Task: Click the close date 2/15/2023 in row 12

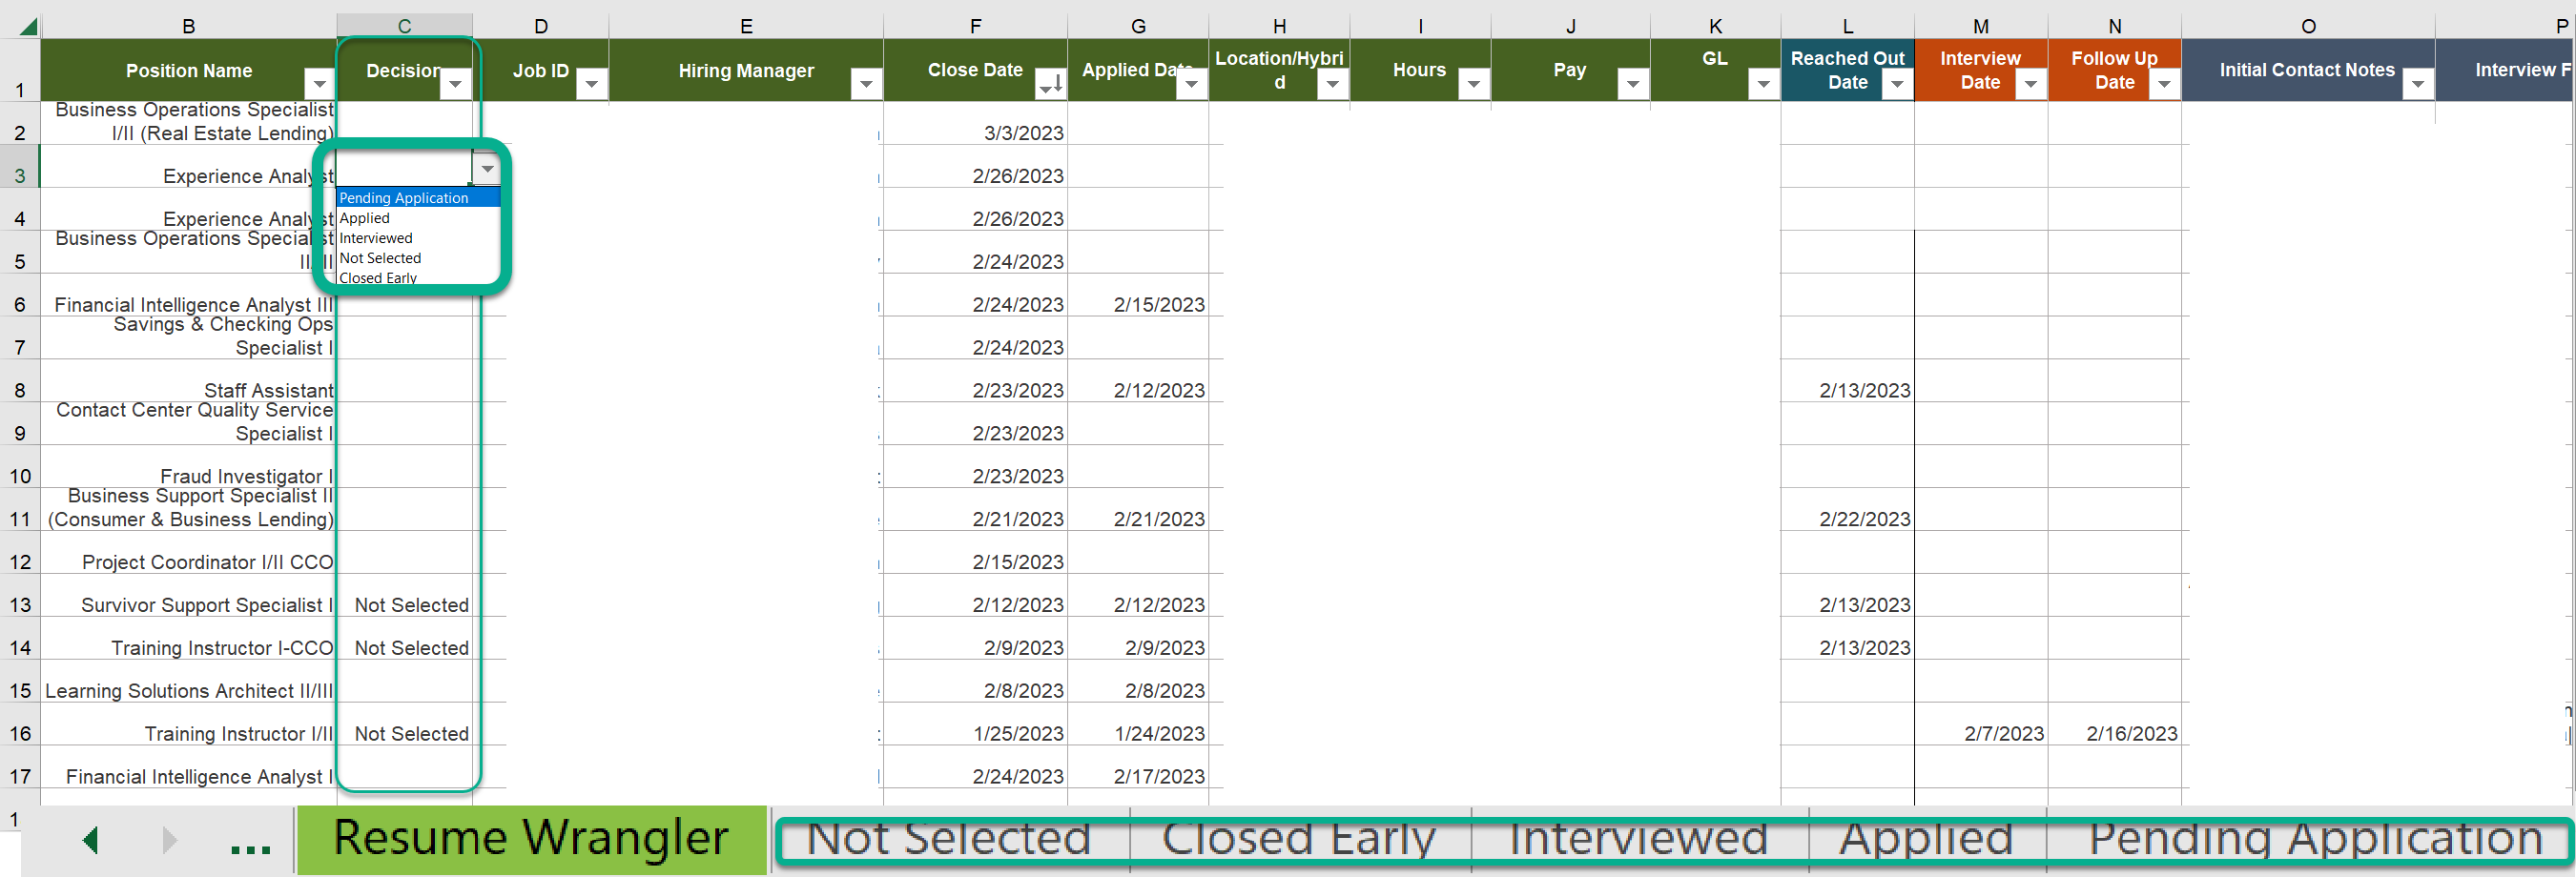Action: tap(975, 553)
